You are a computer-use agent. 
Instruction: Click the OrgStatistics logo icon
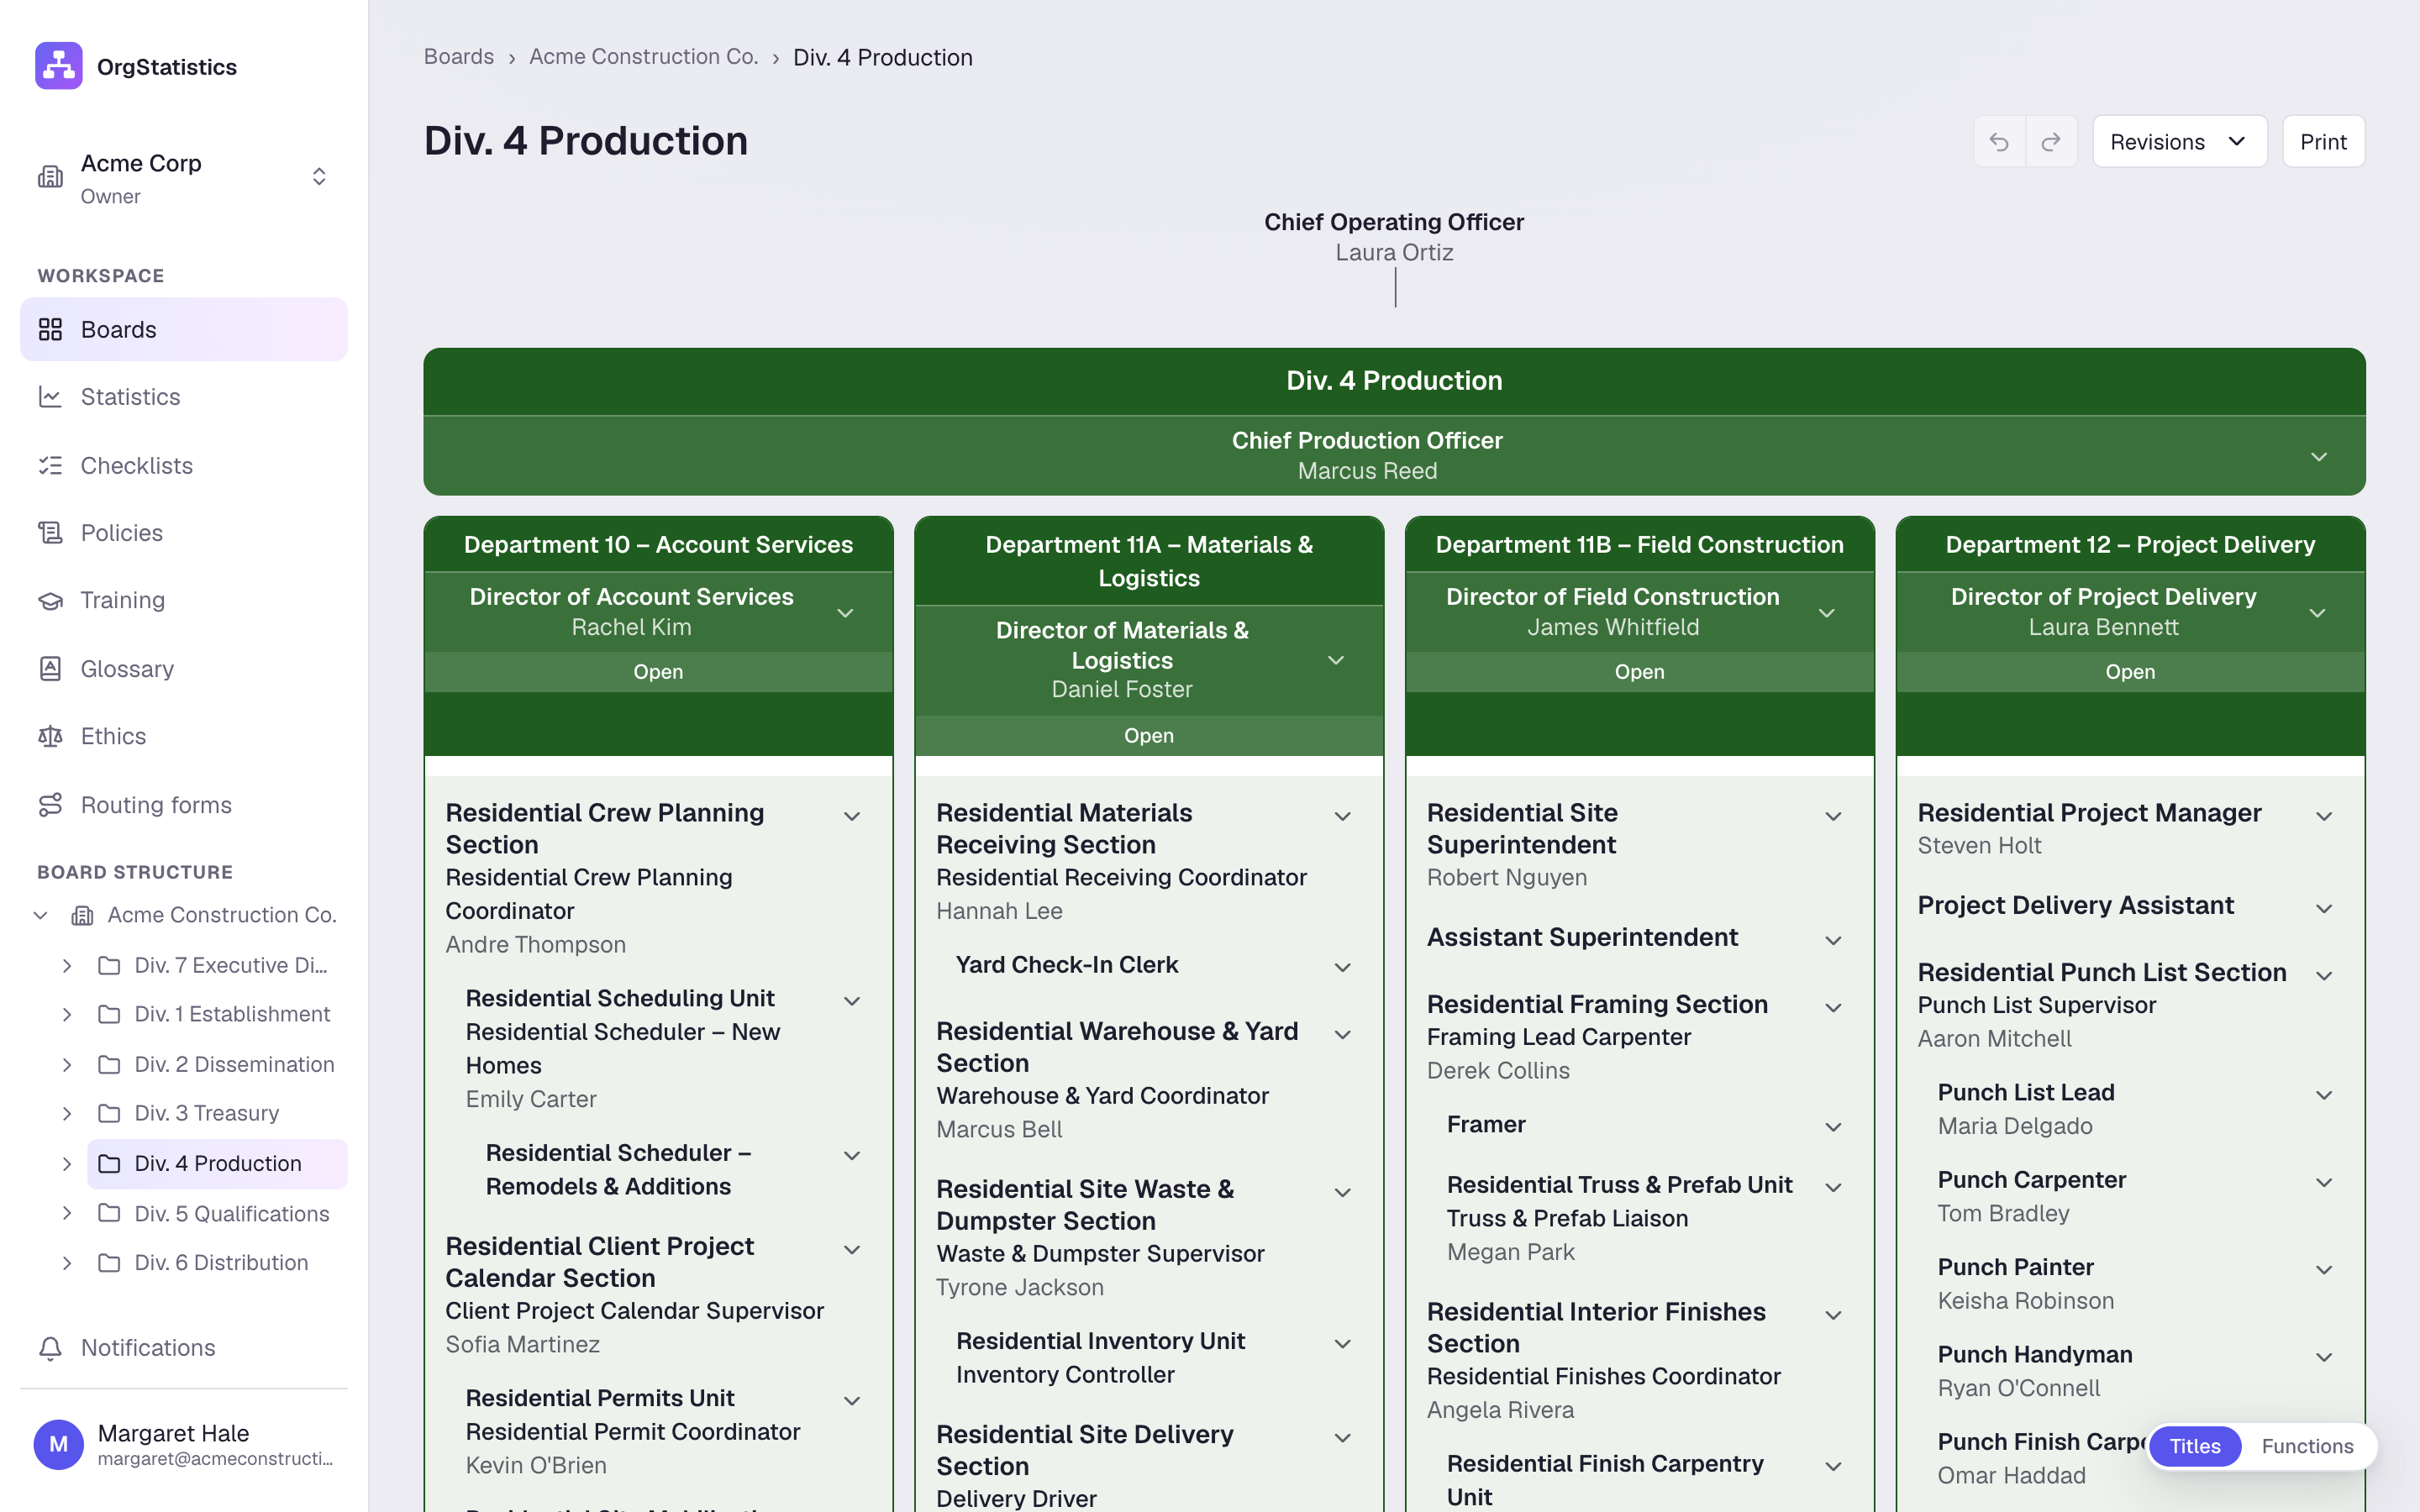[58, 66]
